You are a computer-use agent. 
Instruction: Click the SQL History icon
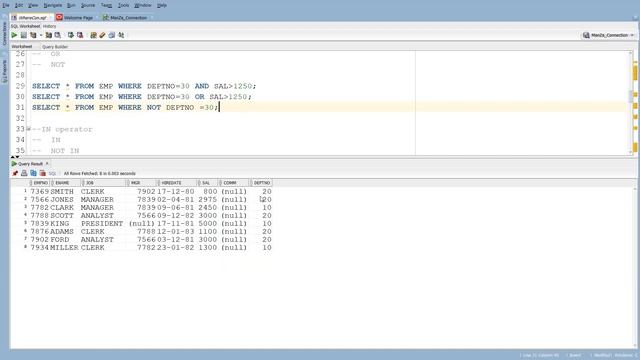coord(112,36)
